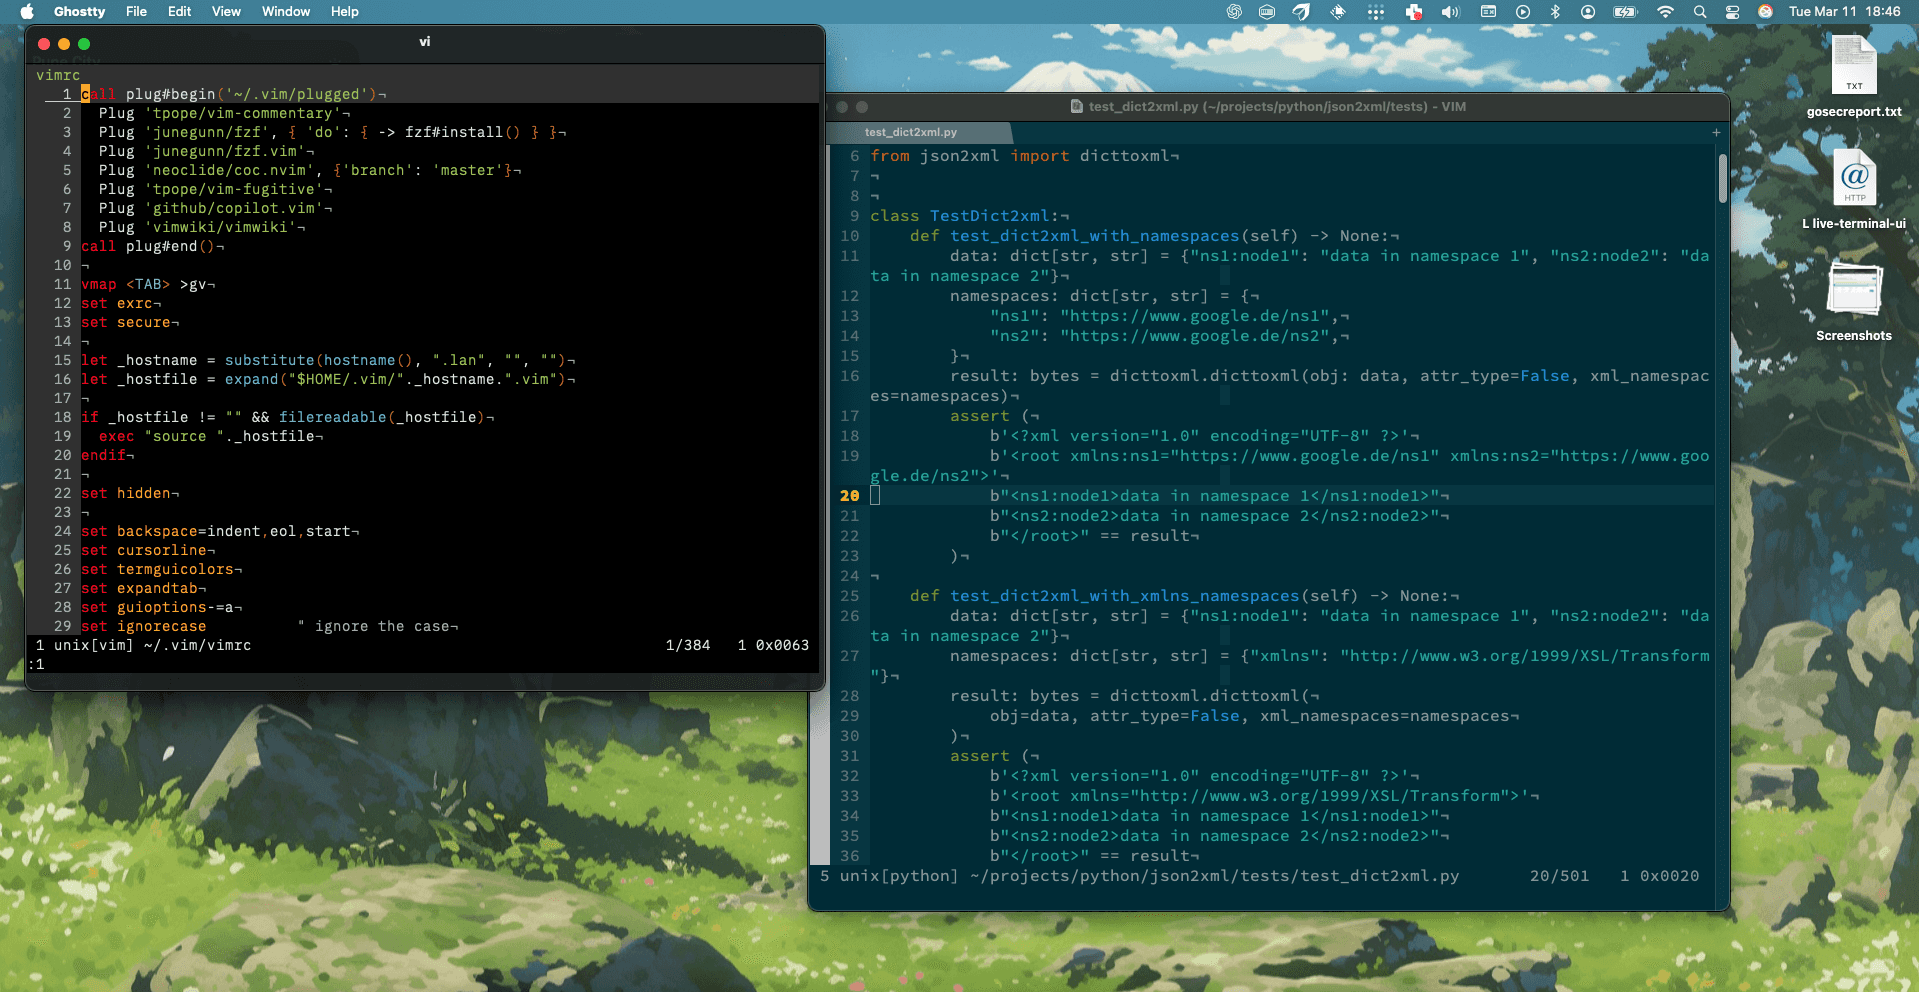
Task: Click the document proxy icon in VIM title
Action: pyautogui.click(x=1077, y=107)
